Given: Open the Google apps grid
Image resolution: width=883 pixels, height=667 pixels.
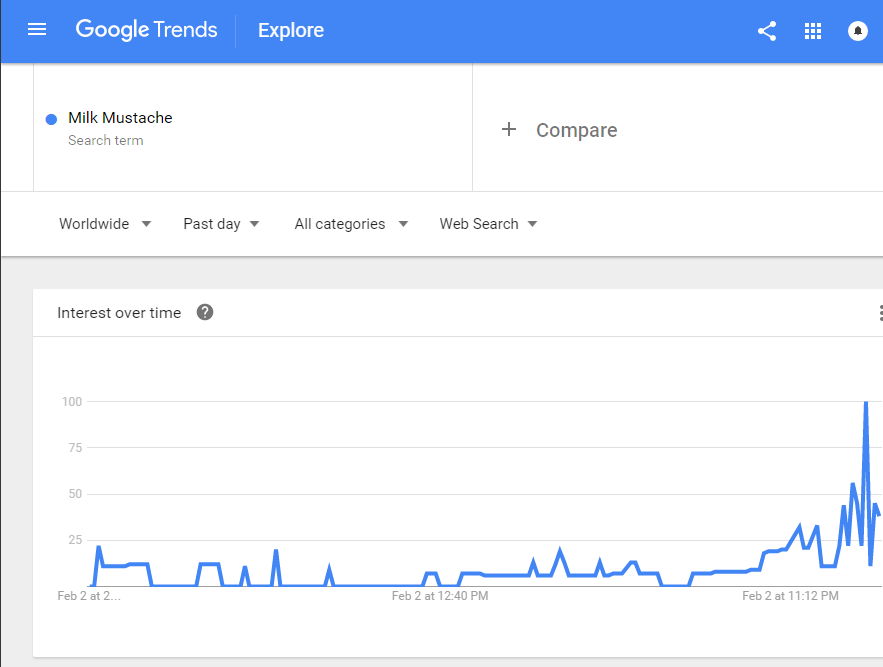Looking at the screenshot, I should [x=813, y=31].
